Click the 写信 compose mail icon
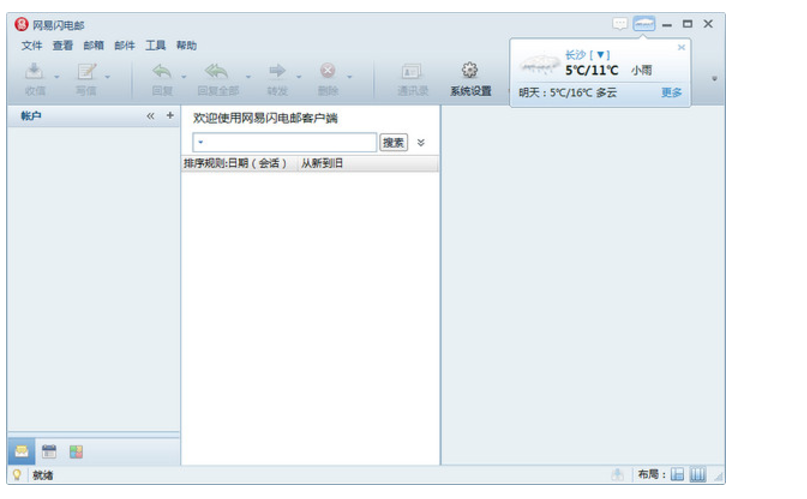 (x=86, y=71)
